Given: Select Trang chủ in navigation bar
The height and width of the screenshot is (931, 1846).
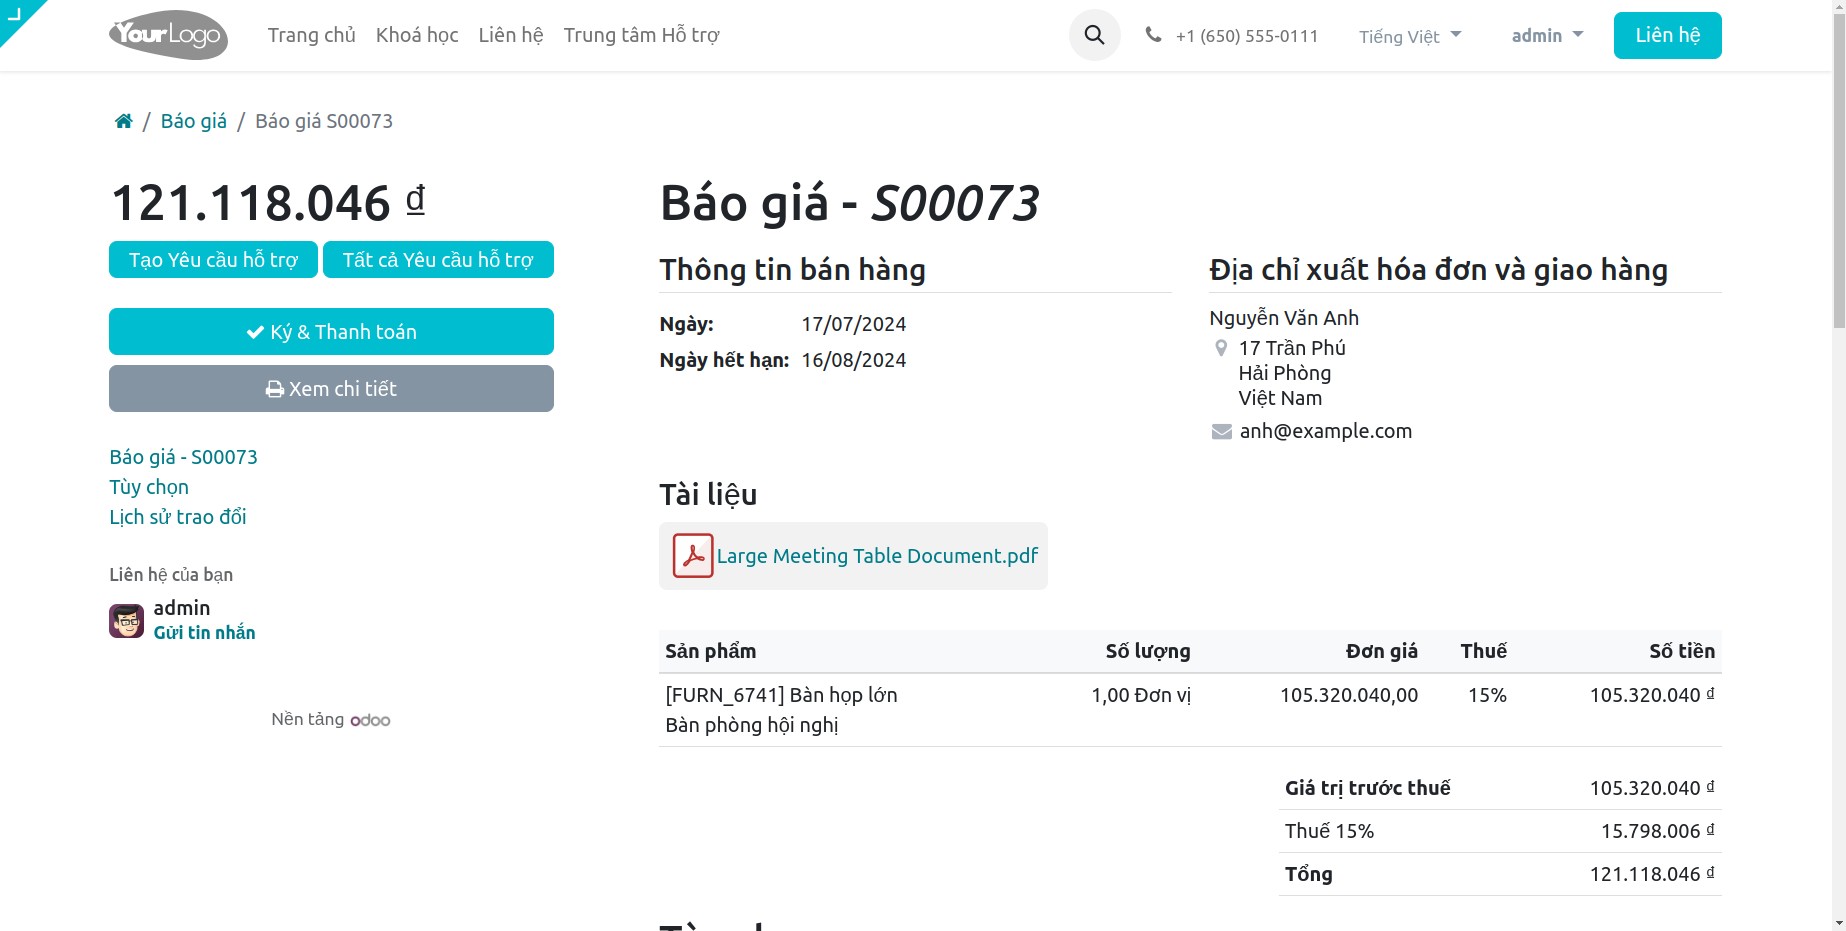Looking at the screenshot, I should (311, 35).
